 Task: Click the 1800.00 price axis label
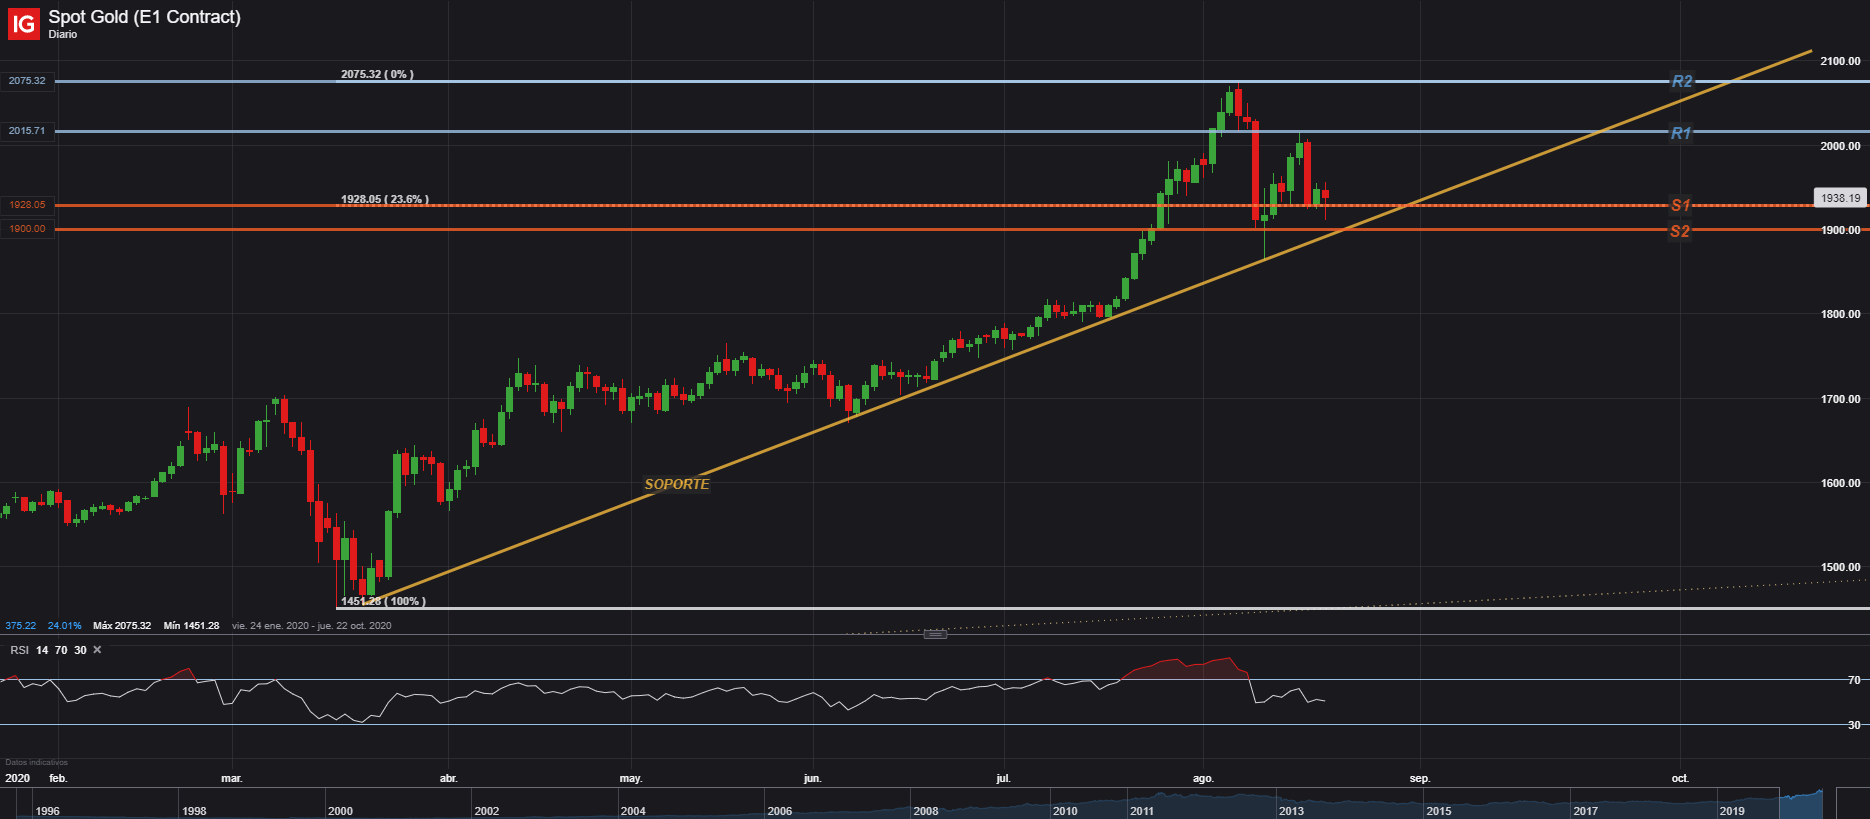pyautogui.click(x=1840, y=314)
